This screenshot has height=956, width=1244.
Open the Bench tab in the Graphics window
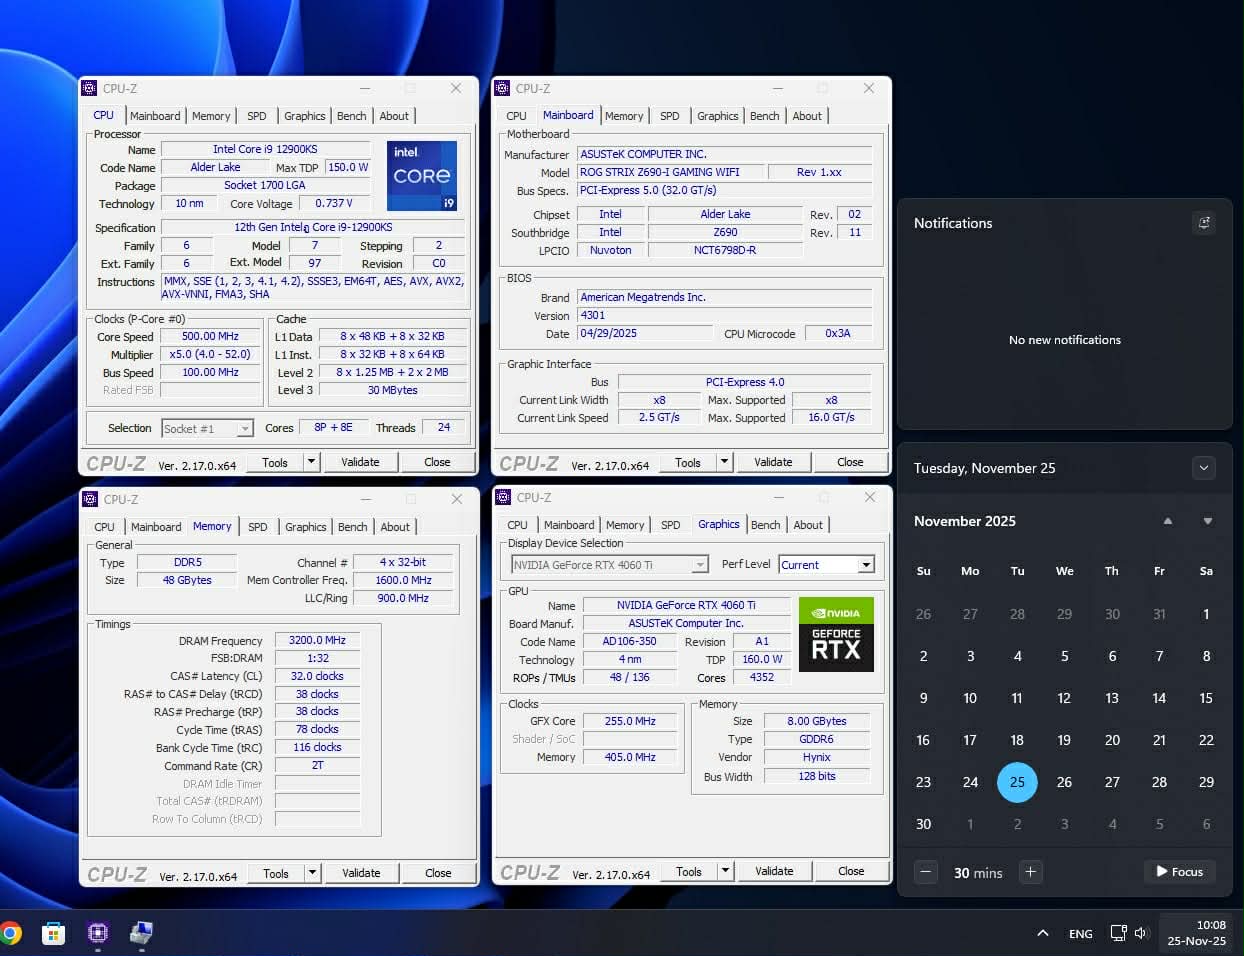coord(765,525)
